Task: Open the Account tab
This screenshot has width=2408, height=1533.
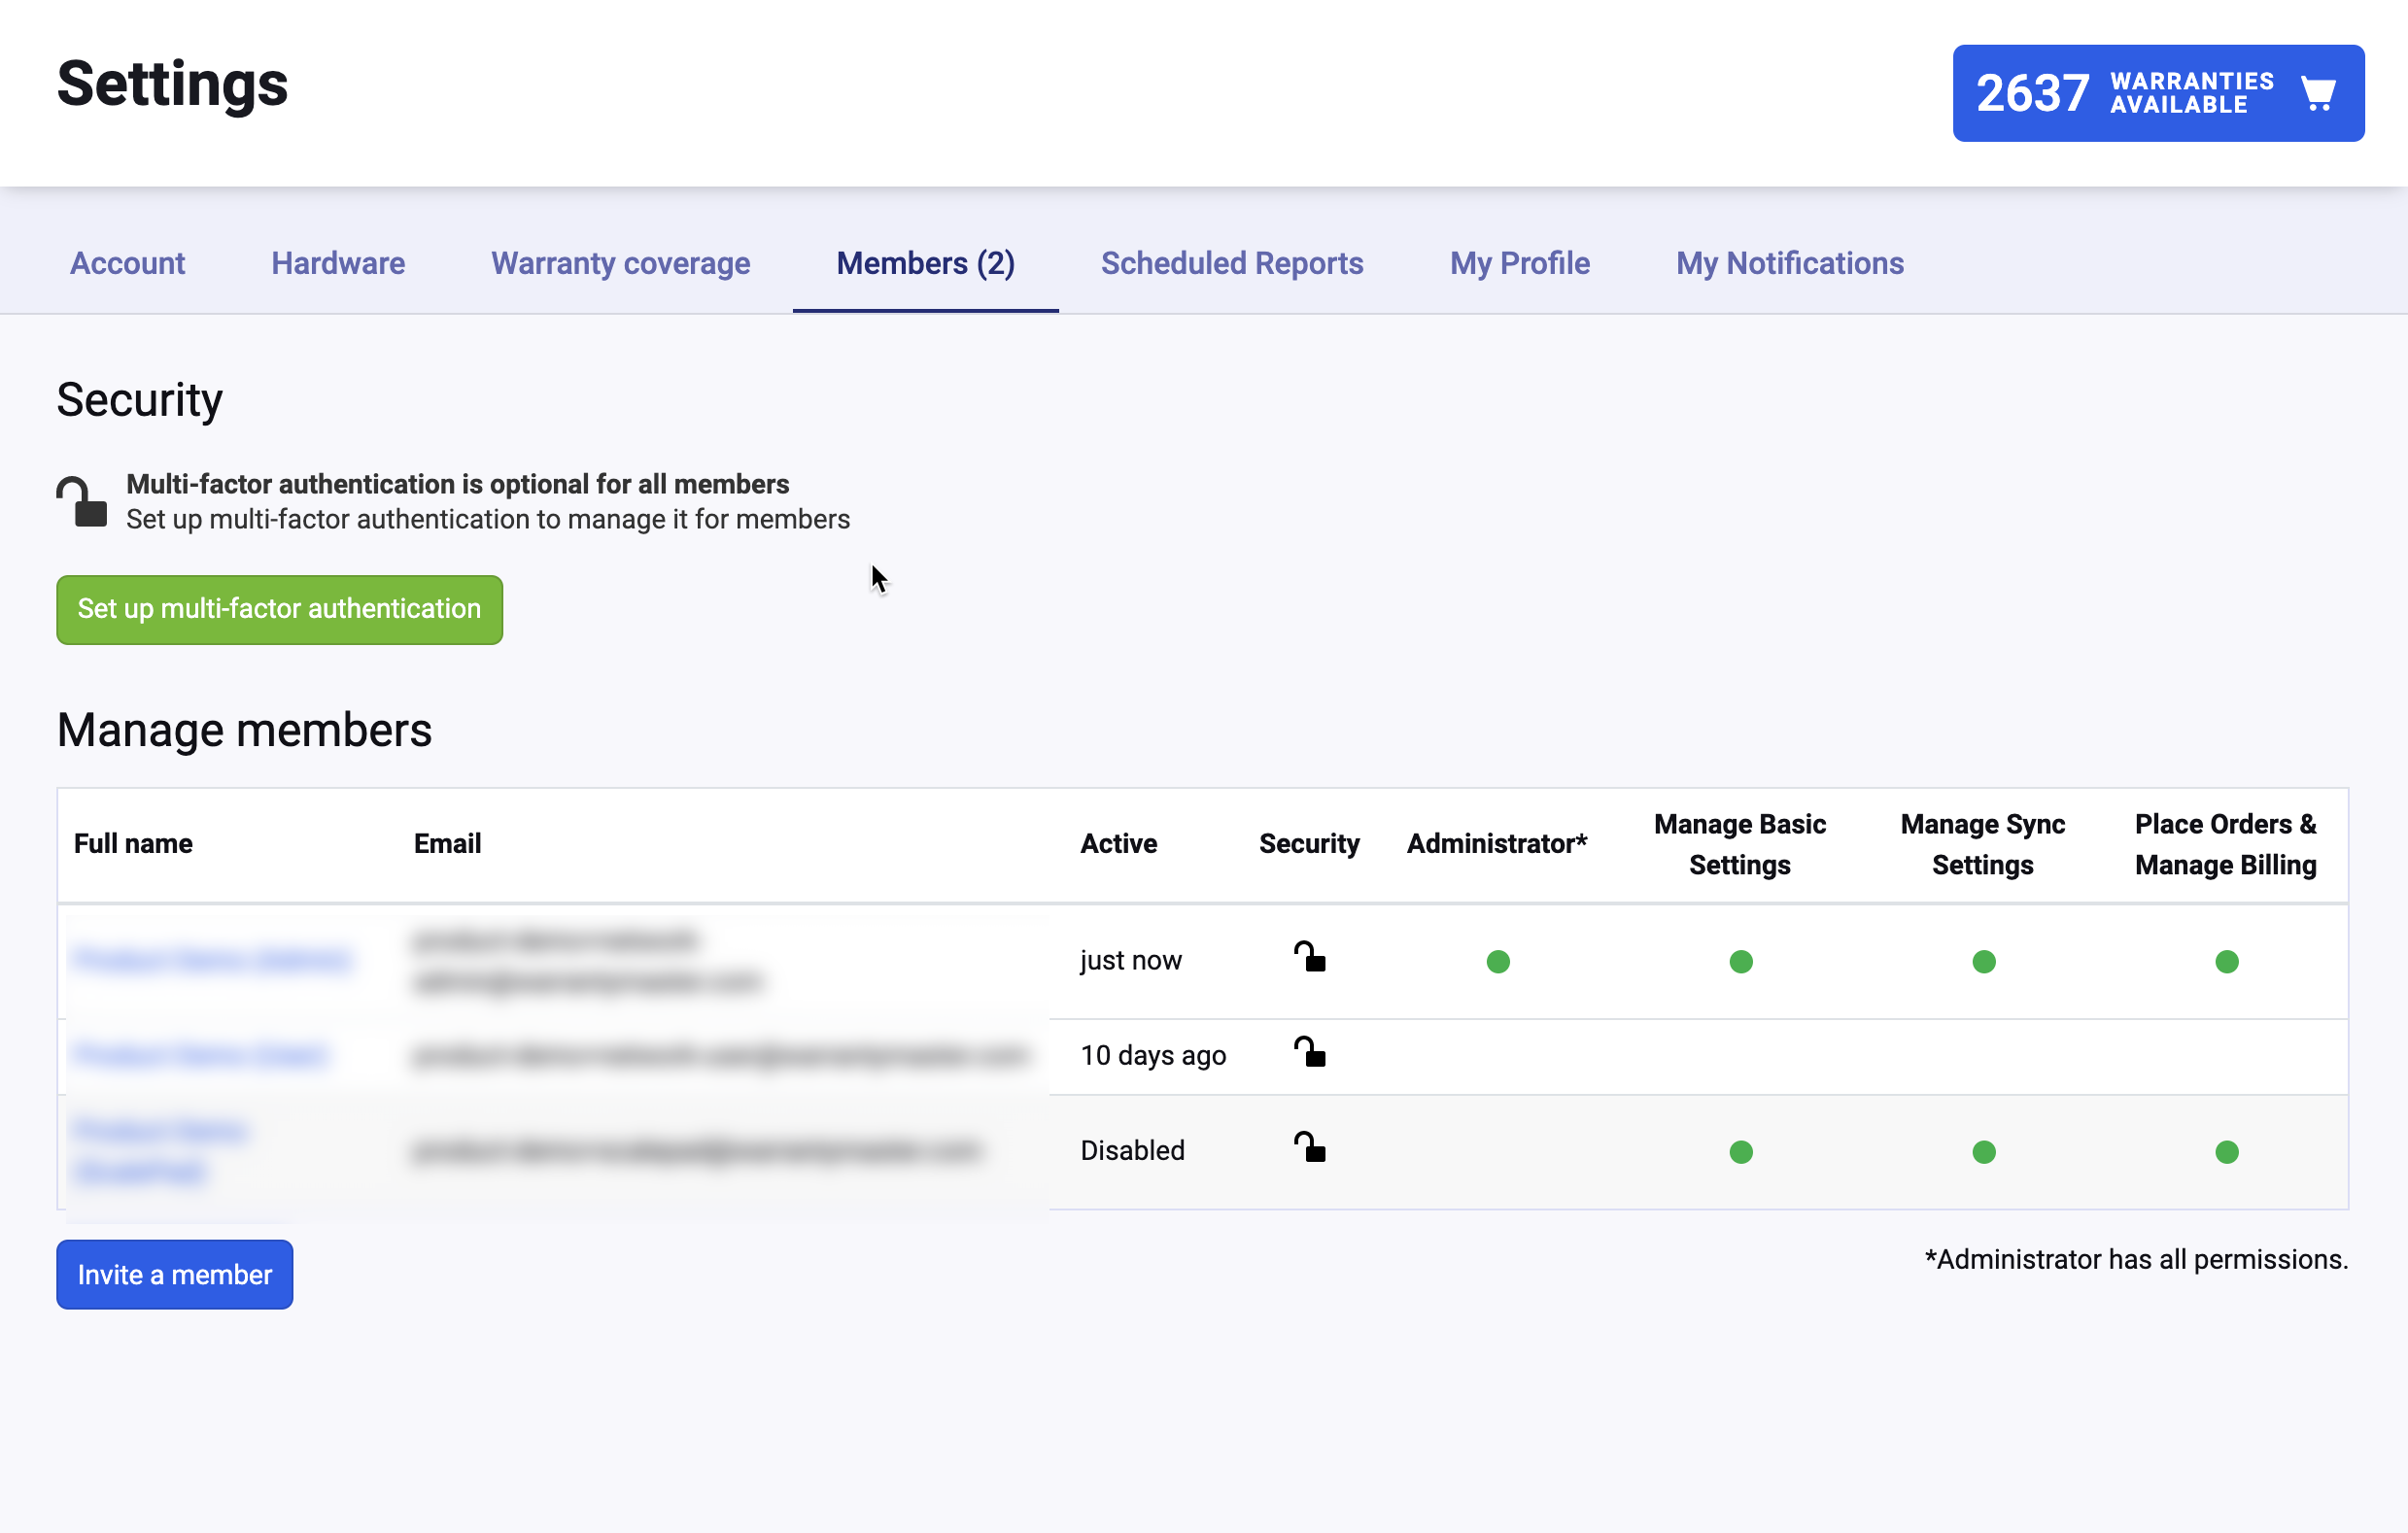Action: click(127, 263)
